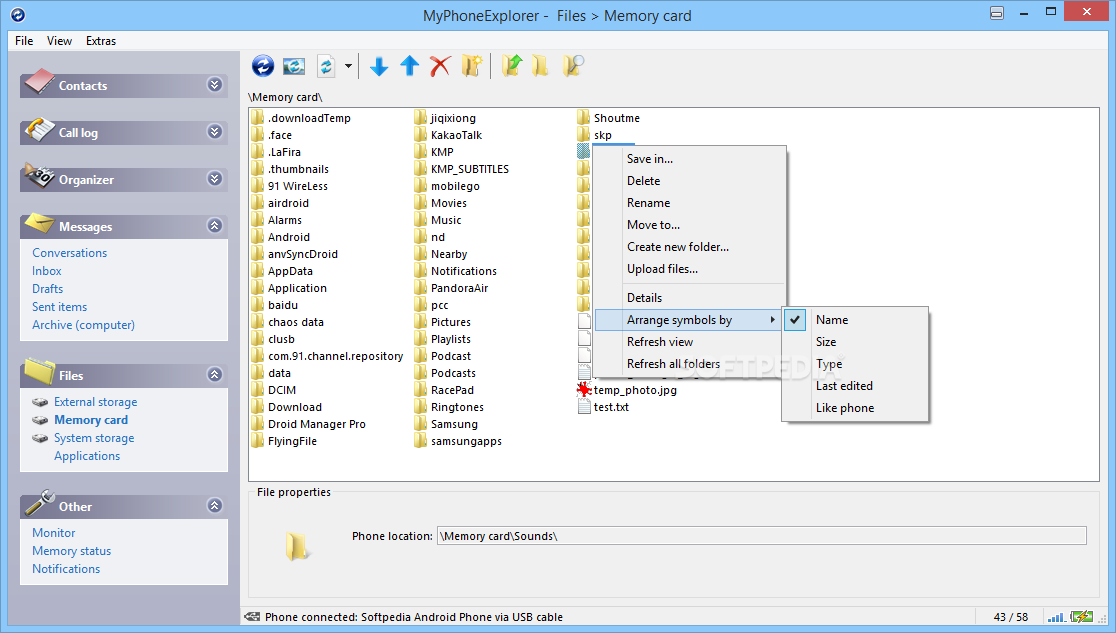Expand the Call log panel chevron
The image size is (1116, 633).
214,132
